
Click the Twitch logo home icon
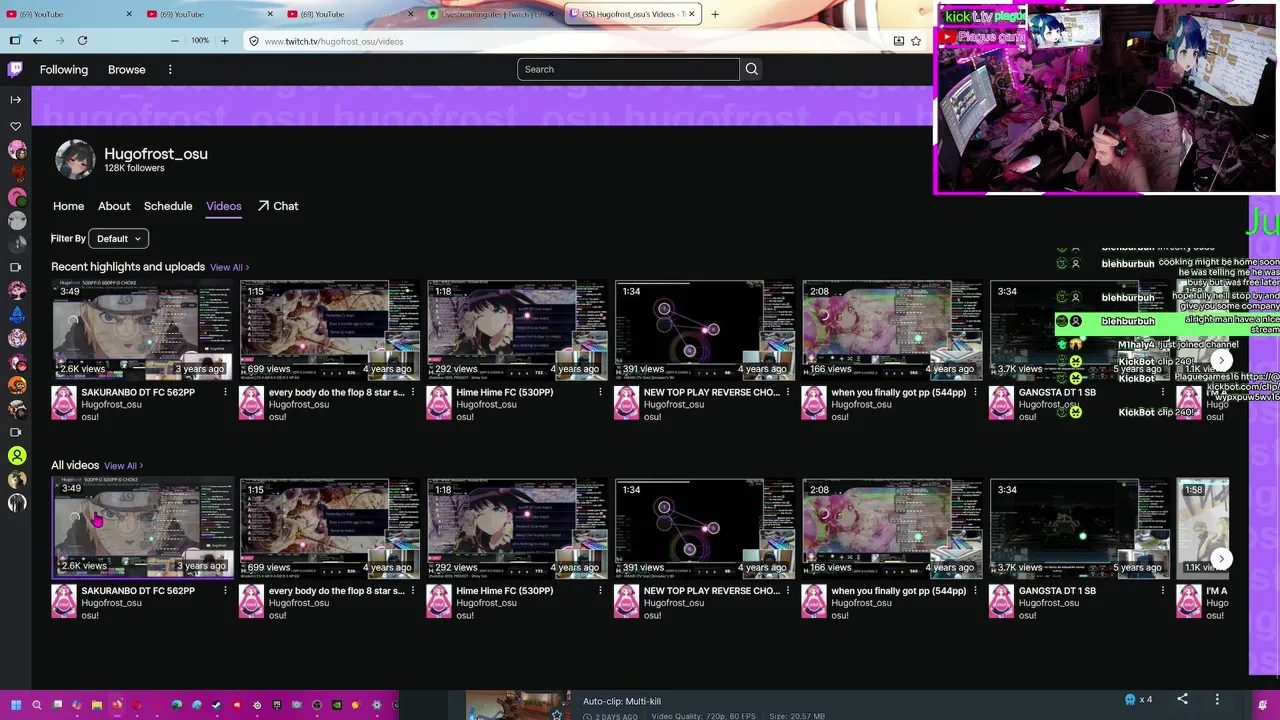pyautogui.click(x=15, y=69)
